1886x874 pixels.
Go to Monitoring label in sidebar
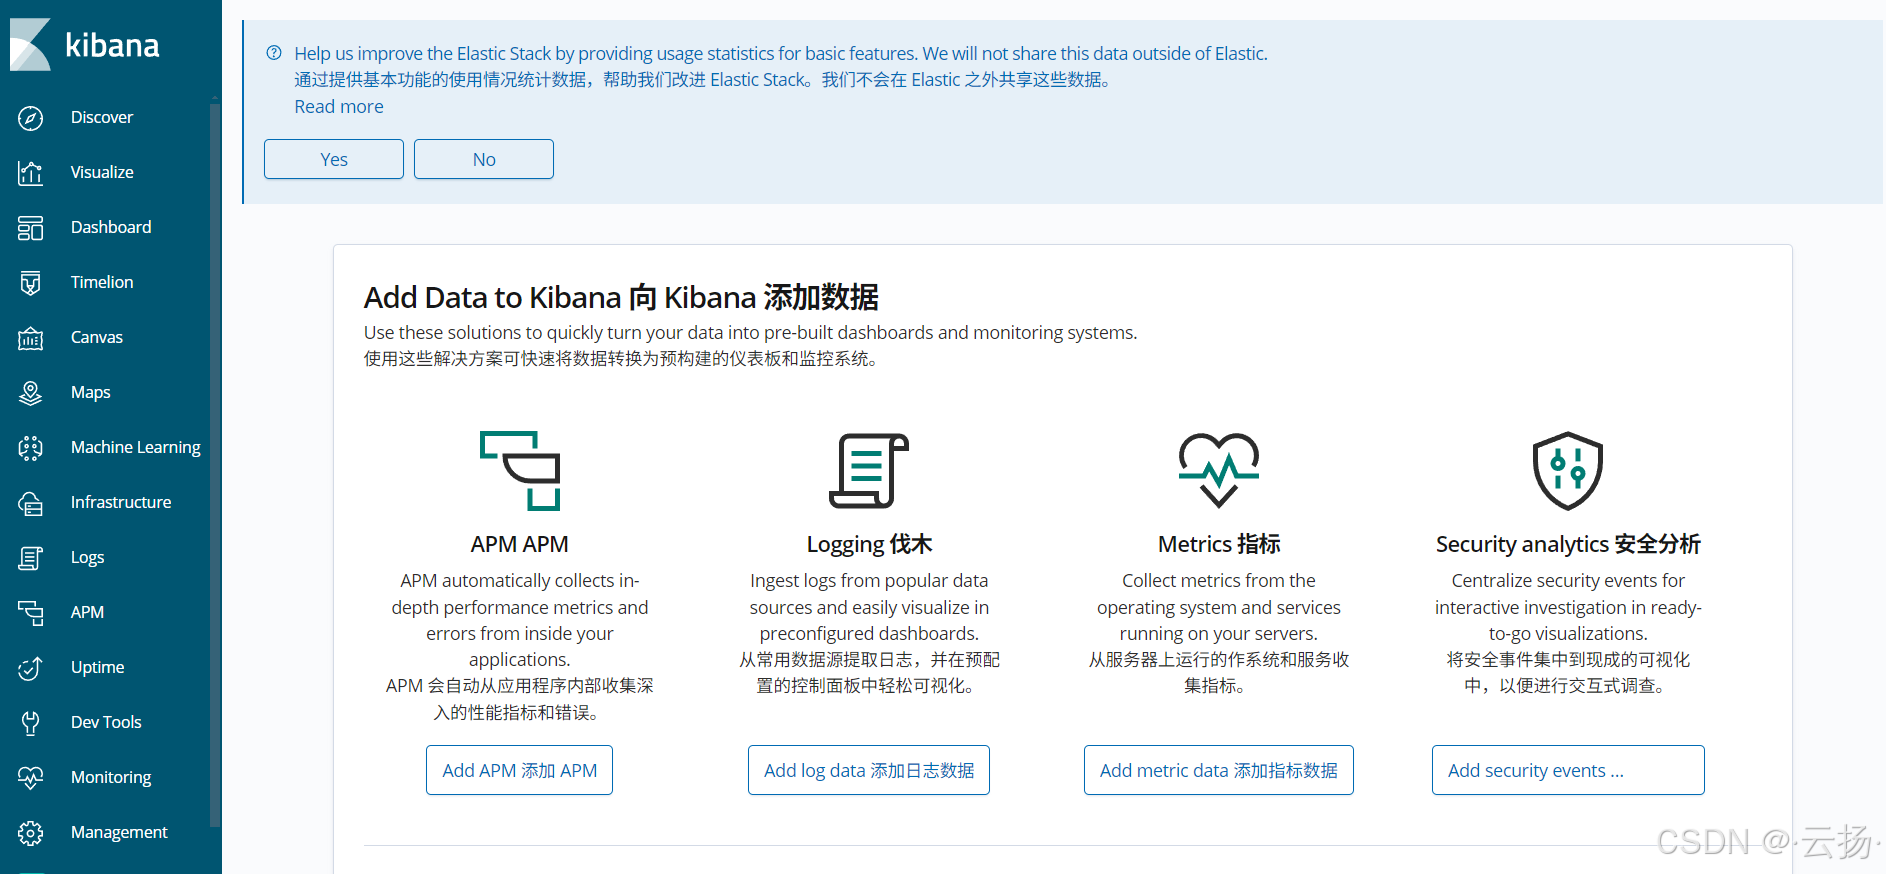click(111, 777)
